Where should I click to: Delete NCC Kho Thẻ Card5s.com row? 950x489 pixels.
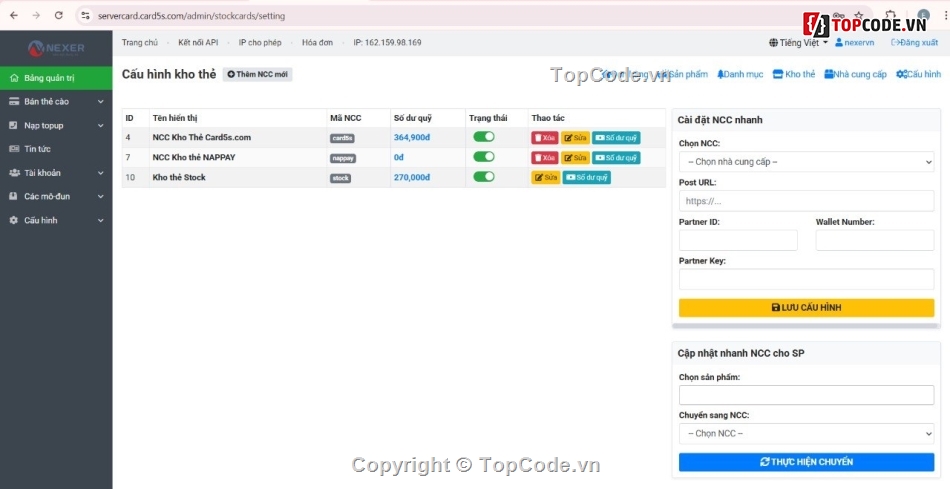545,138
